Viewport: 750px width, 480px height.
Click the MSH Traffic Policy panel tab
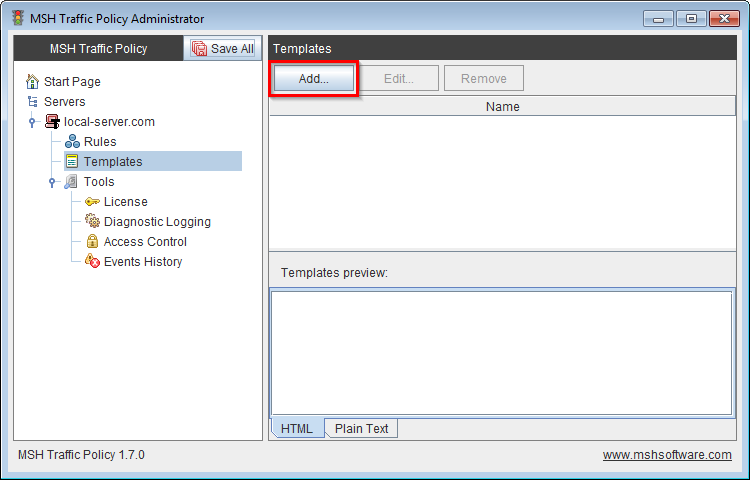[x=99, y=48]
